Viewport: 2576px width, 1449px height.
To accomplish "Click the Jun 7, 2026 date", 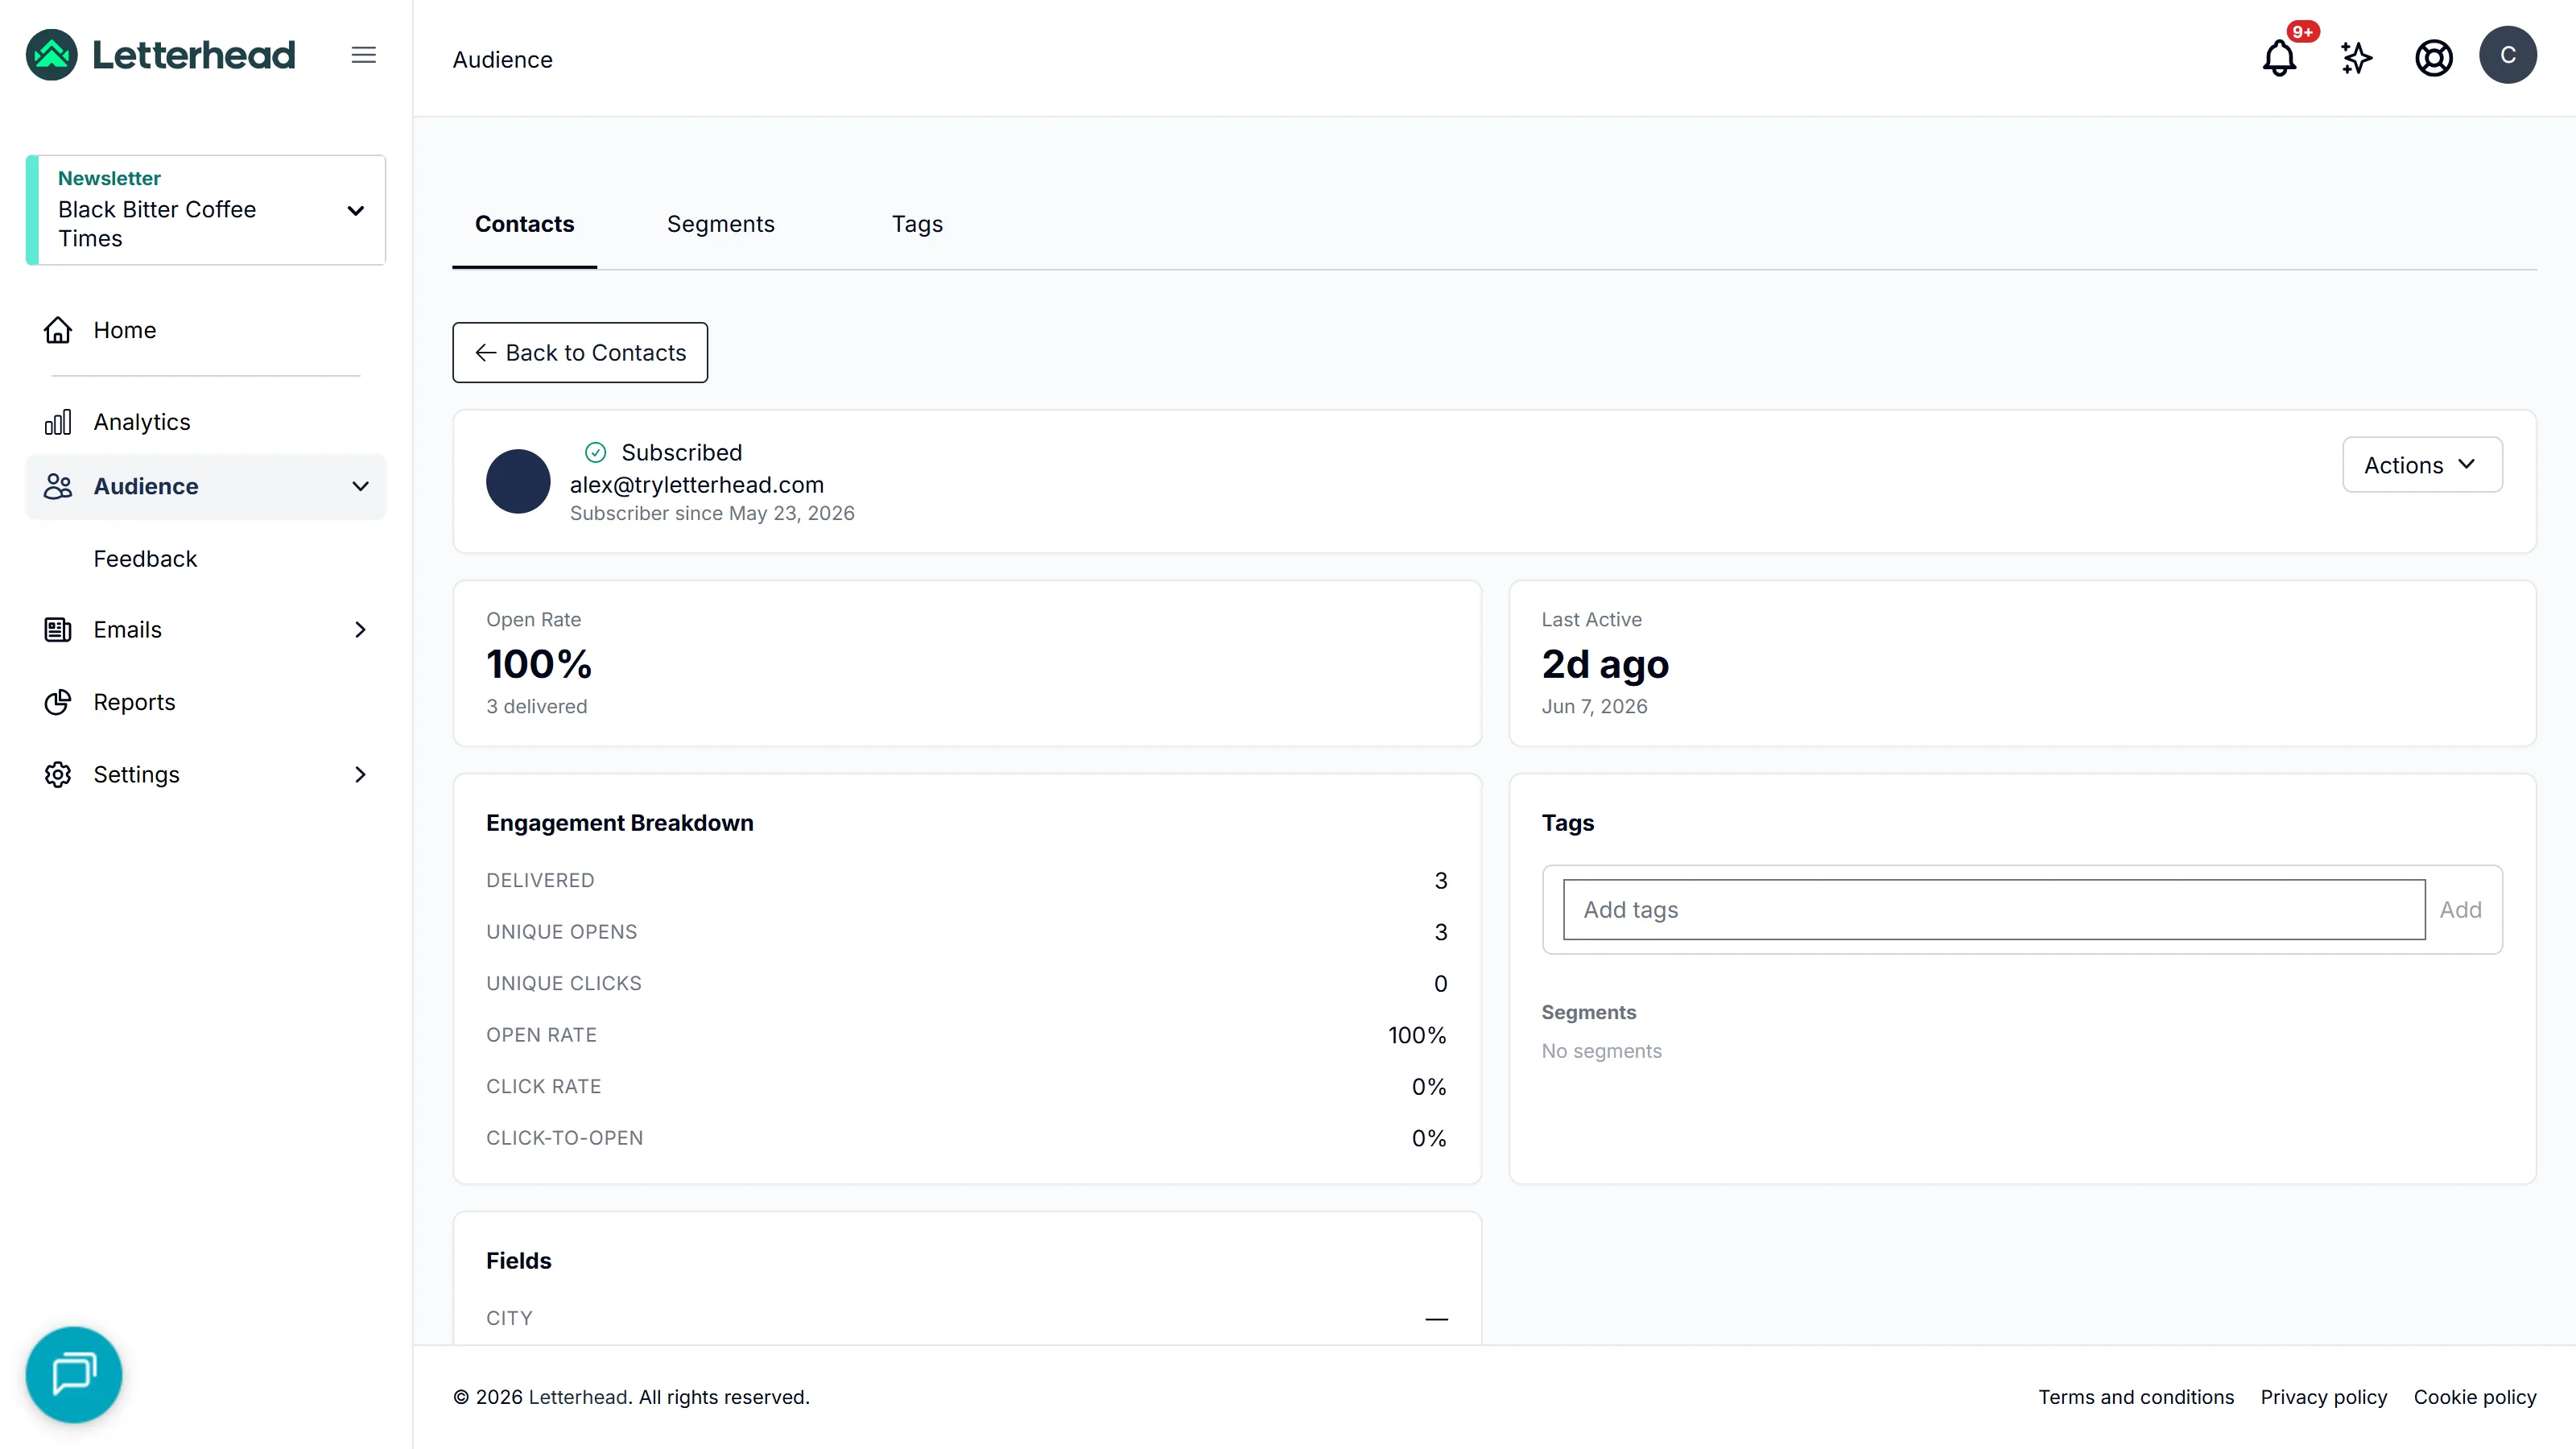I will coord(1594,707).
